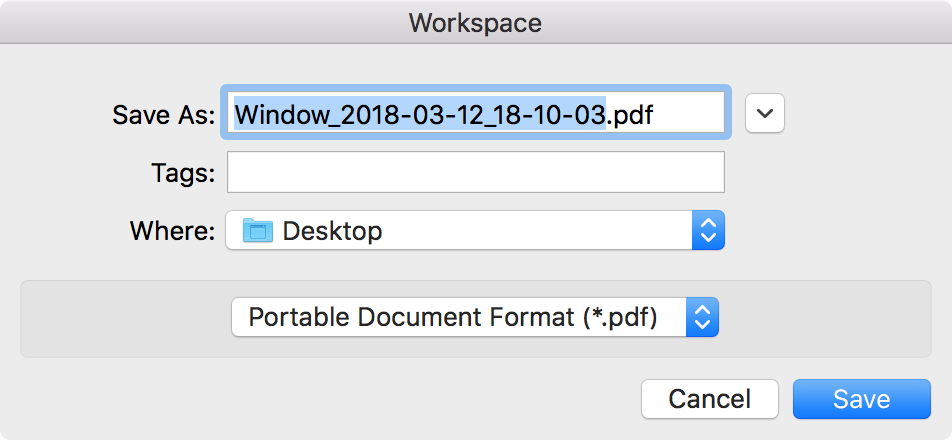Screen dimensions: 952x440
Task: Click blank space after filename in Save As field
Action: click(689, 113)
